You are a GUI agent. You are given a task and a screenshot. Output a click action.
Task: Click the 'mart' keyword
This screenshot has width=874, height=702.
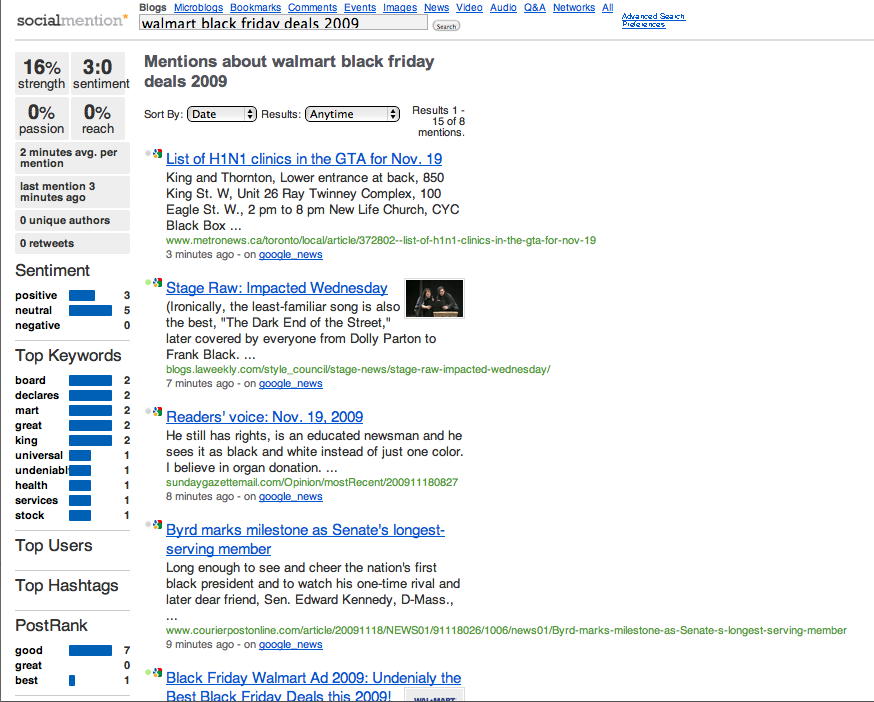pyautogui.click(x=27, y=410)
